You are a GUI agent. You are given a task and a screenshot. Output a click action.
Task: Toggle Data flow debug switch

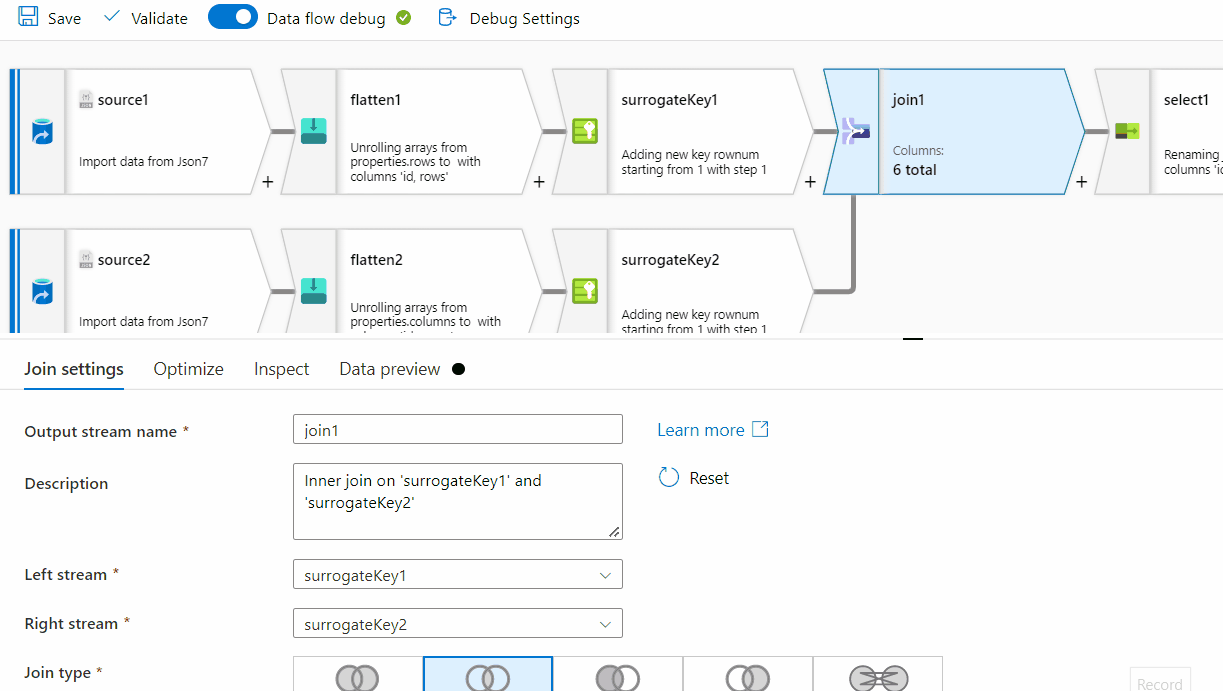tap(233, 17)
